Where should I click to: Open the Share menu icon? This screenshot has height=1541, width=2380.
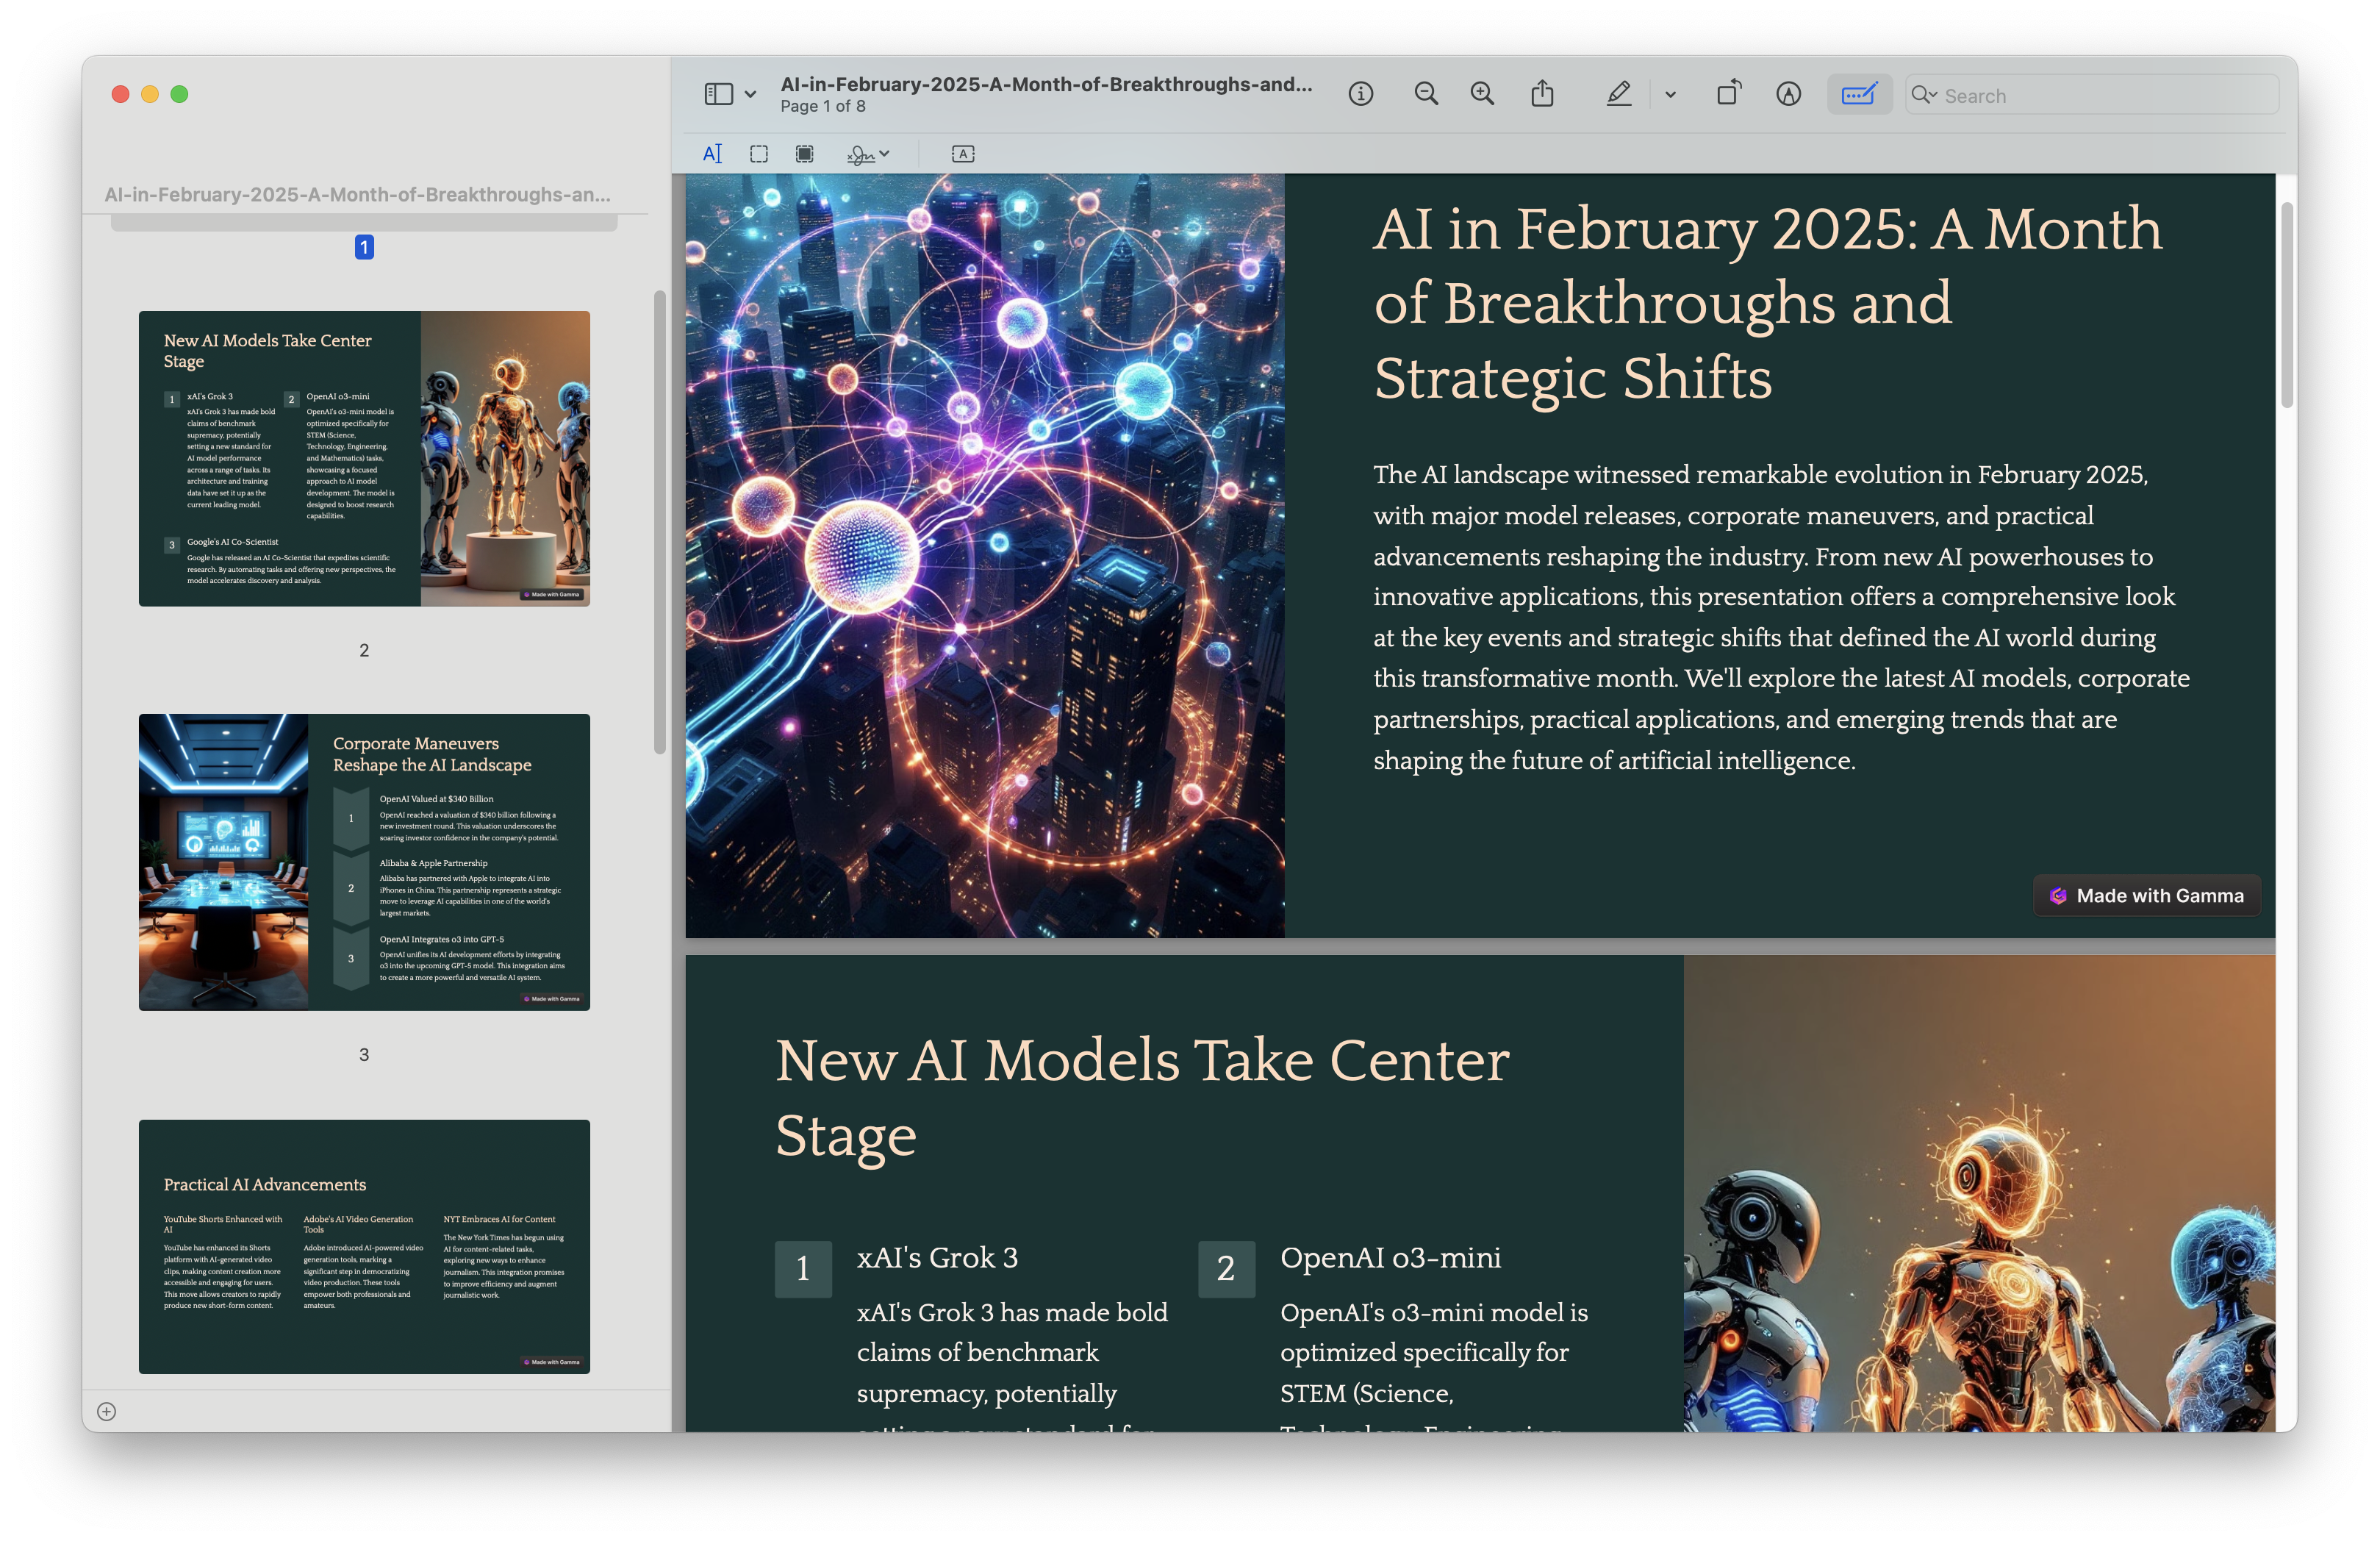(x=1542, y=94)
